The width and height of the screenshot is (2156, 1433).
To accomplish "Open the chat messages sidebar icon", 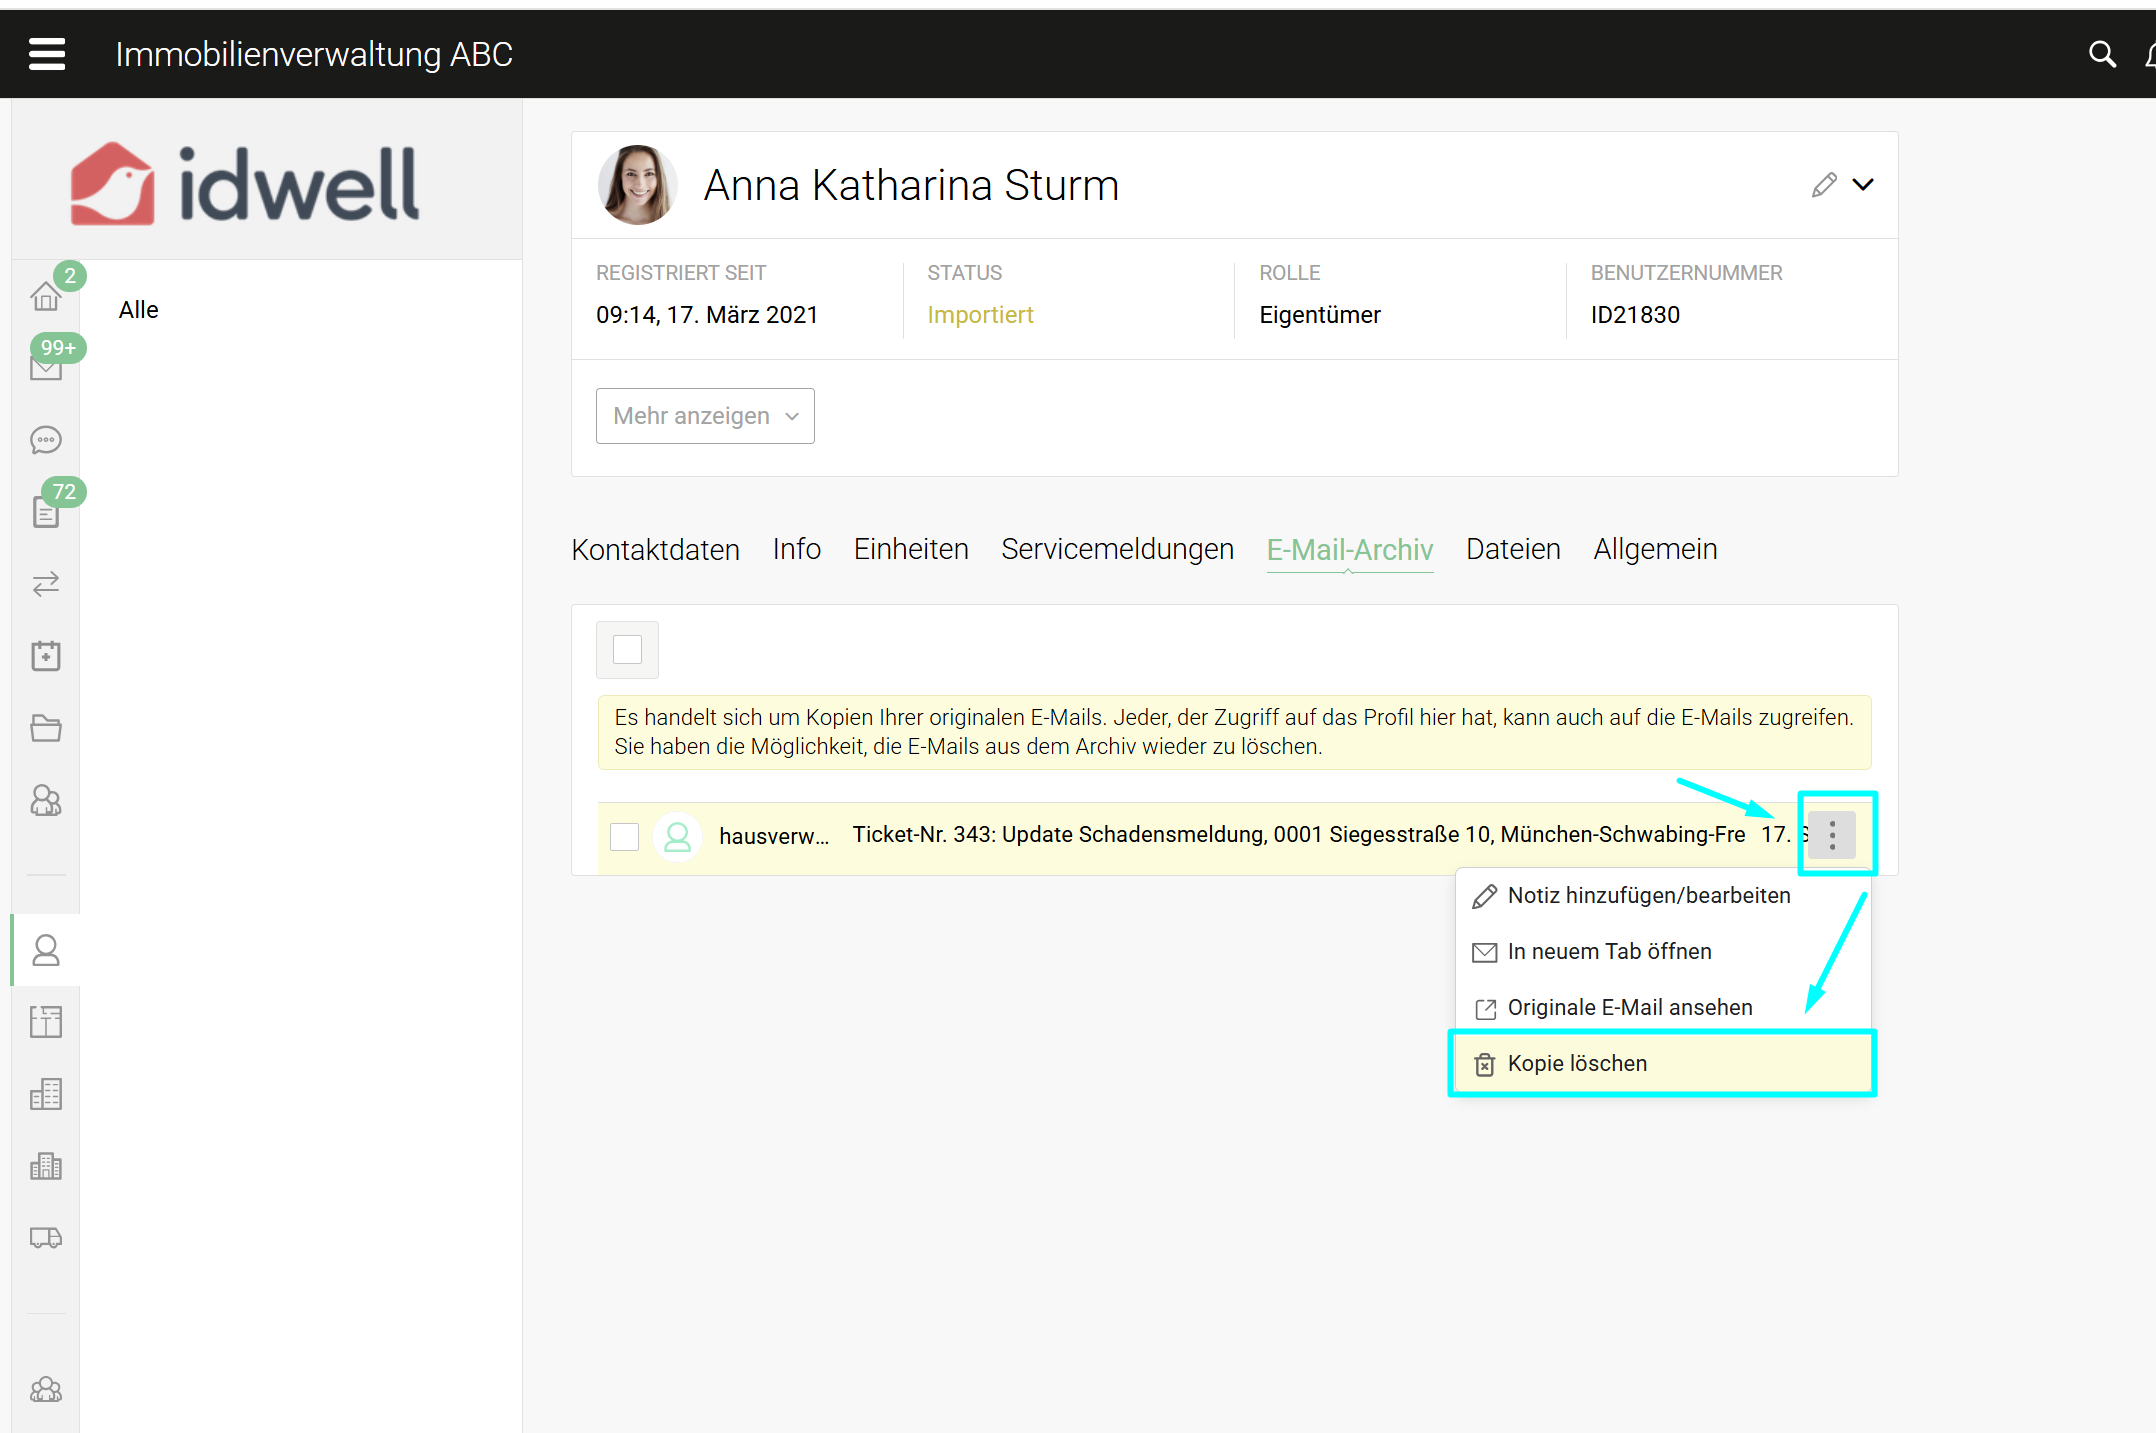I will click(46, 440).
